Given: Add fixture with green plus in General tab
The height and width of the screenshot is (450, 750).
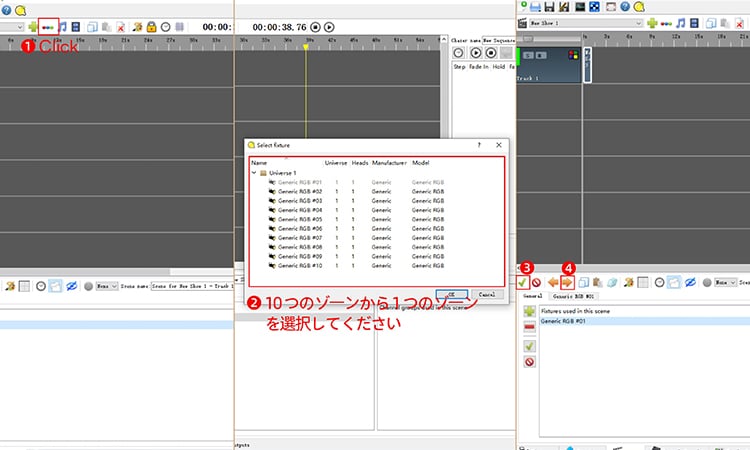Looking at the screenshot, I should coord(529,311).
